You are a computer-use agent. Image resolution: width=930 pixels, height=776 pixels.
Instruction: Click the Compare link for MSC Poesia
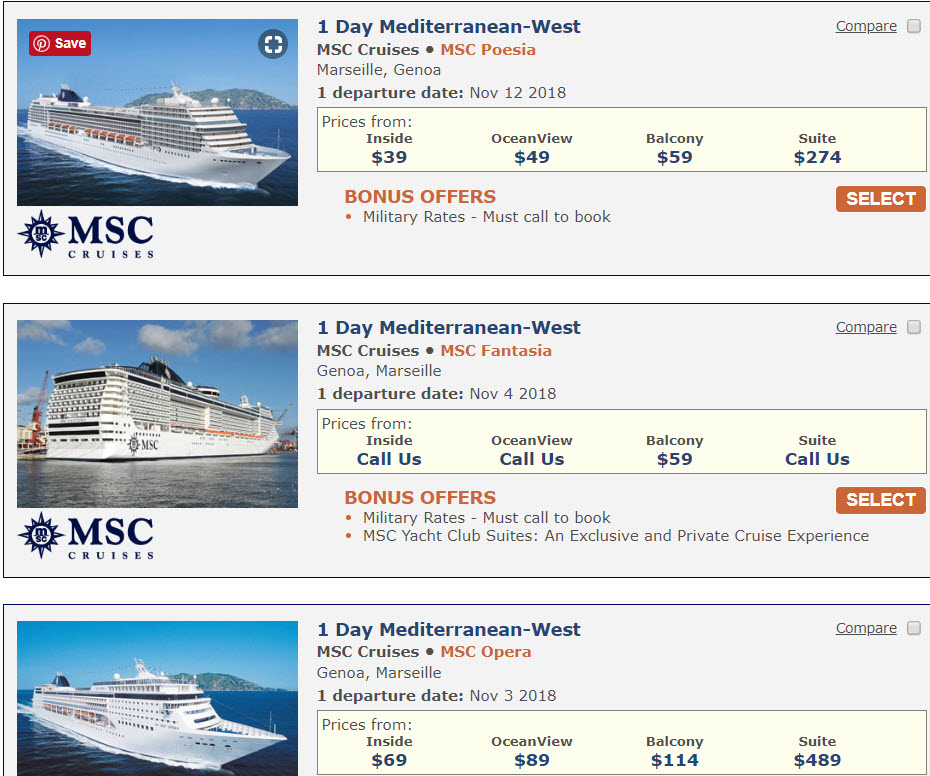click(x=866, y=27)
